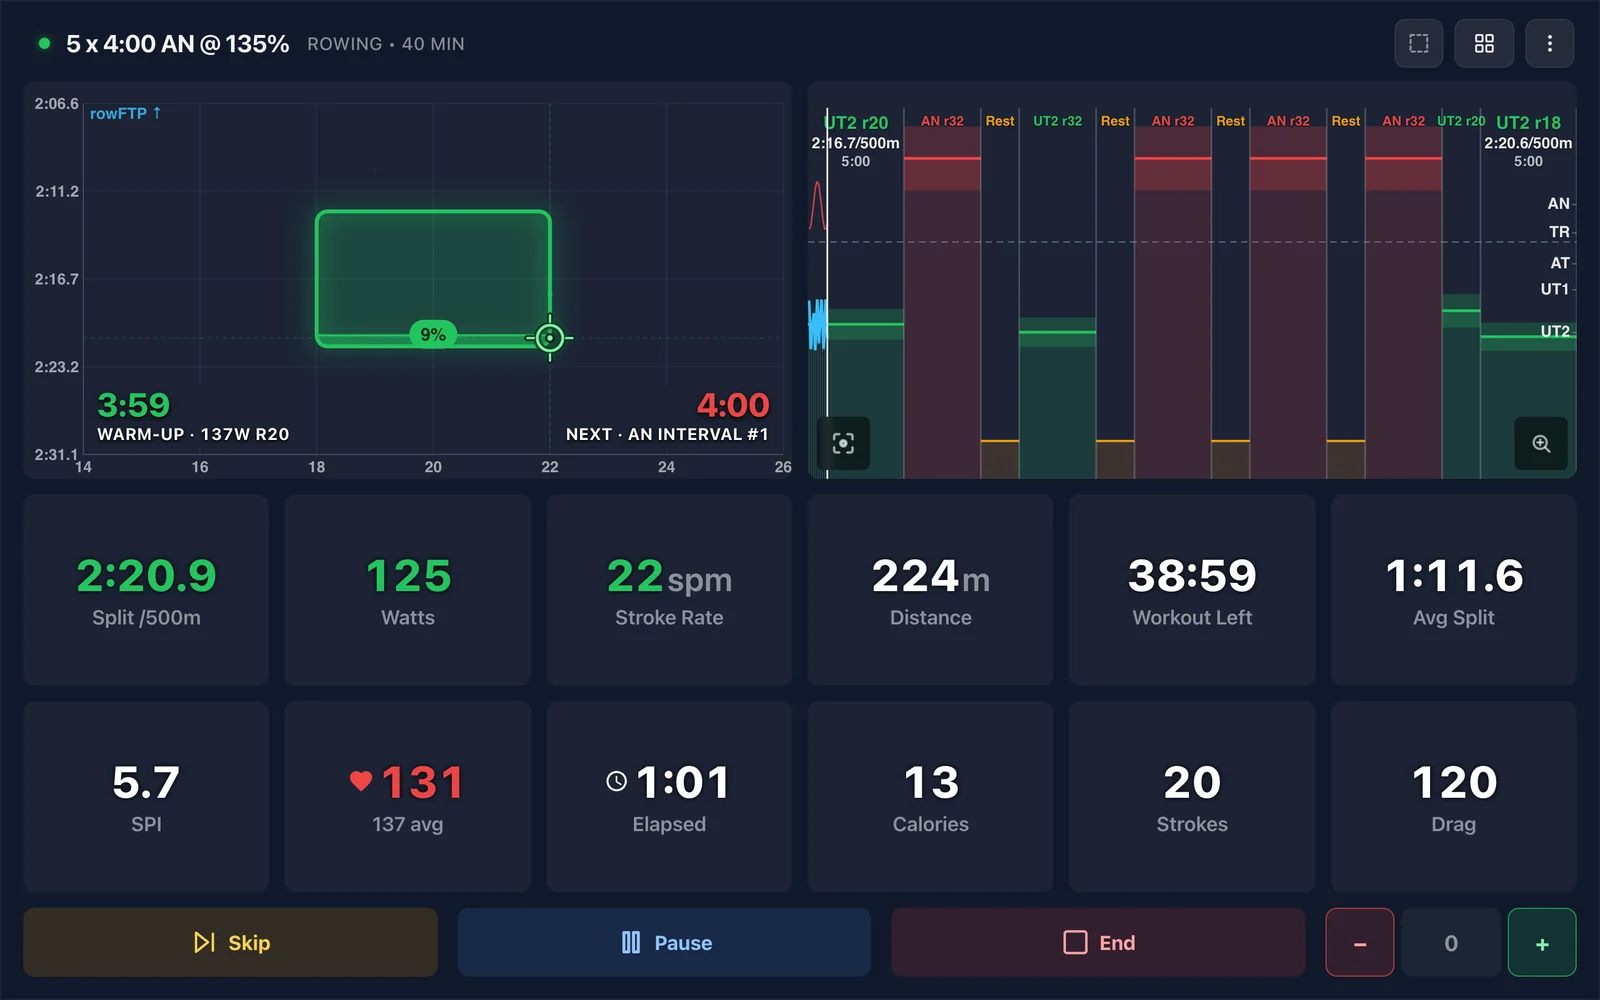
Task: Click the clock icon beside Elapsed time
Action: point(617,781)
